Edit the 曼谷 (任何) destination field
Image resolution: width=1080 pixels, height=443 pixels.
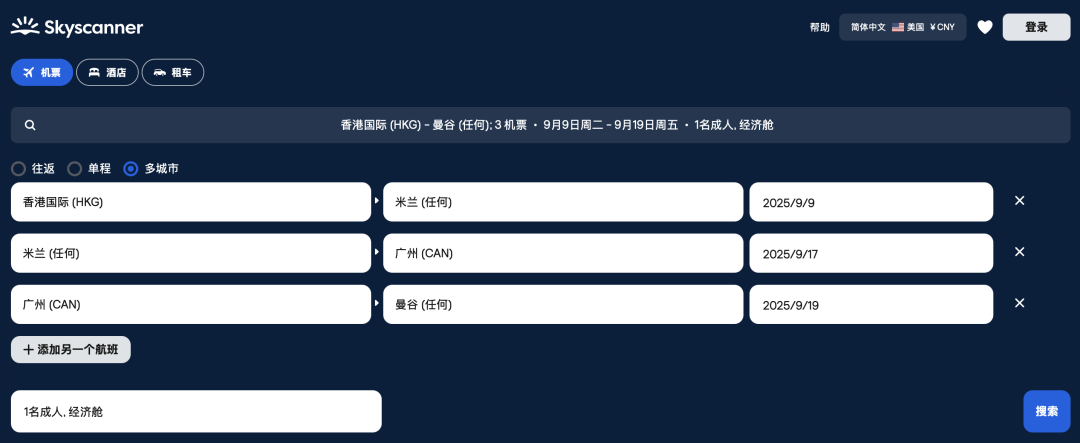pyautogui.click(x=563, y=304)
